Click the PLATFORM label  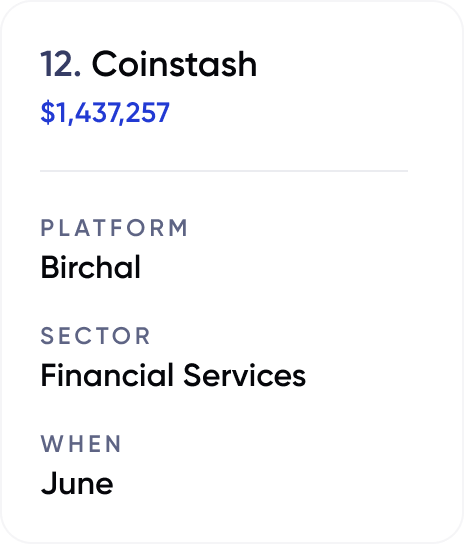(114, 228)
